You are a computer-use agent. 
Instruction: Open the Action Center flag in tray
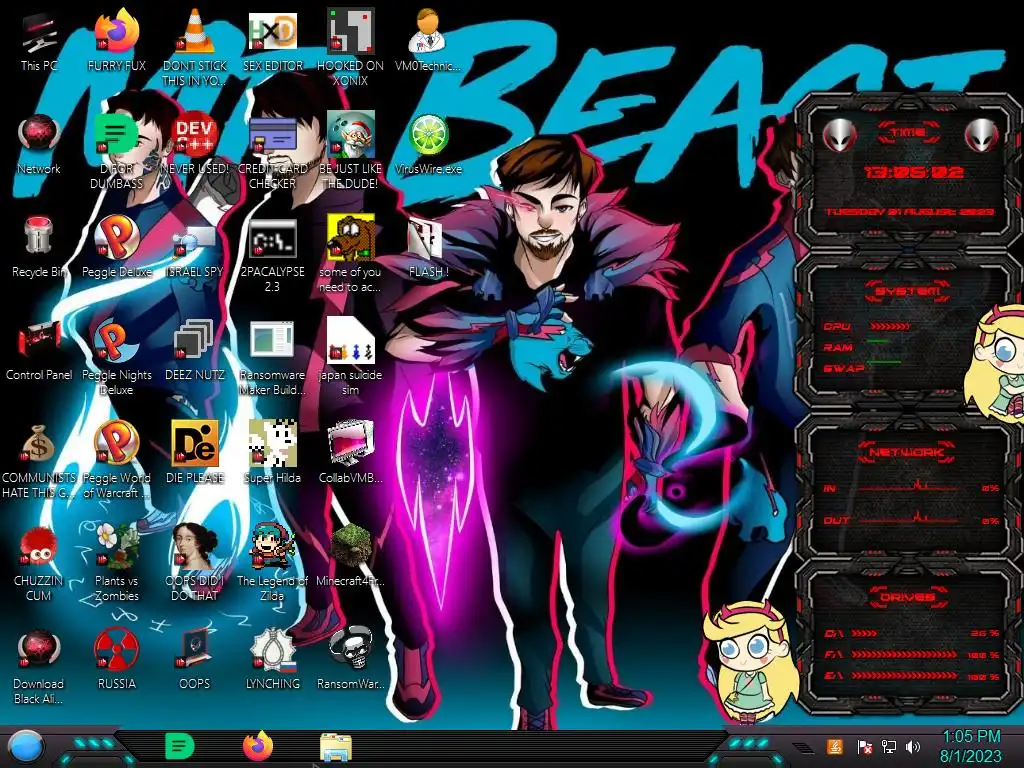click(863, 746)
